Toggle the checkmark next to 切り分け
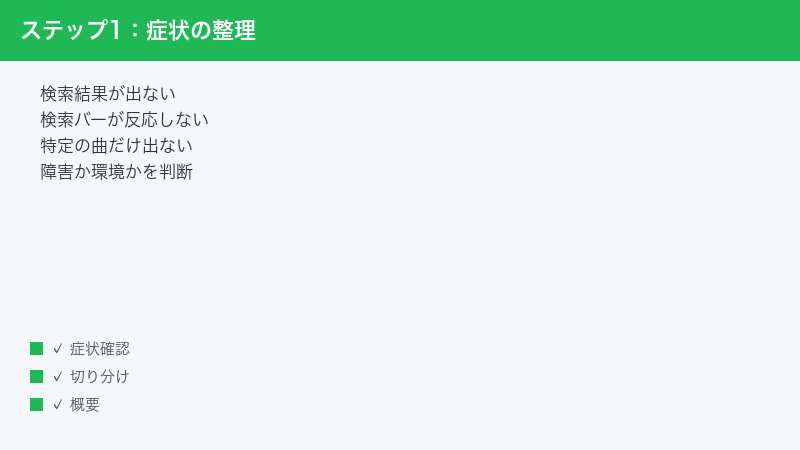The image size is (800, 450). [58, 377]
